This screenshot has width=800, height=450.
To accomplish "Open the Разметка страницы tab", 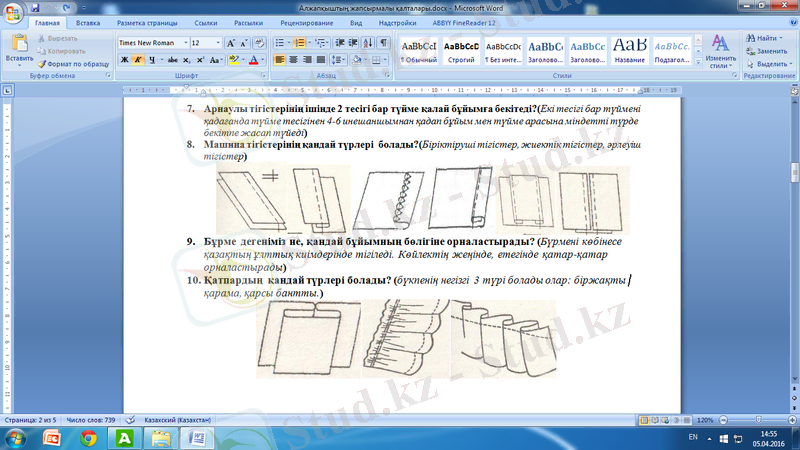I will click(x=147, y=21).
